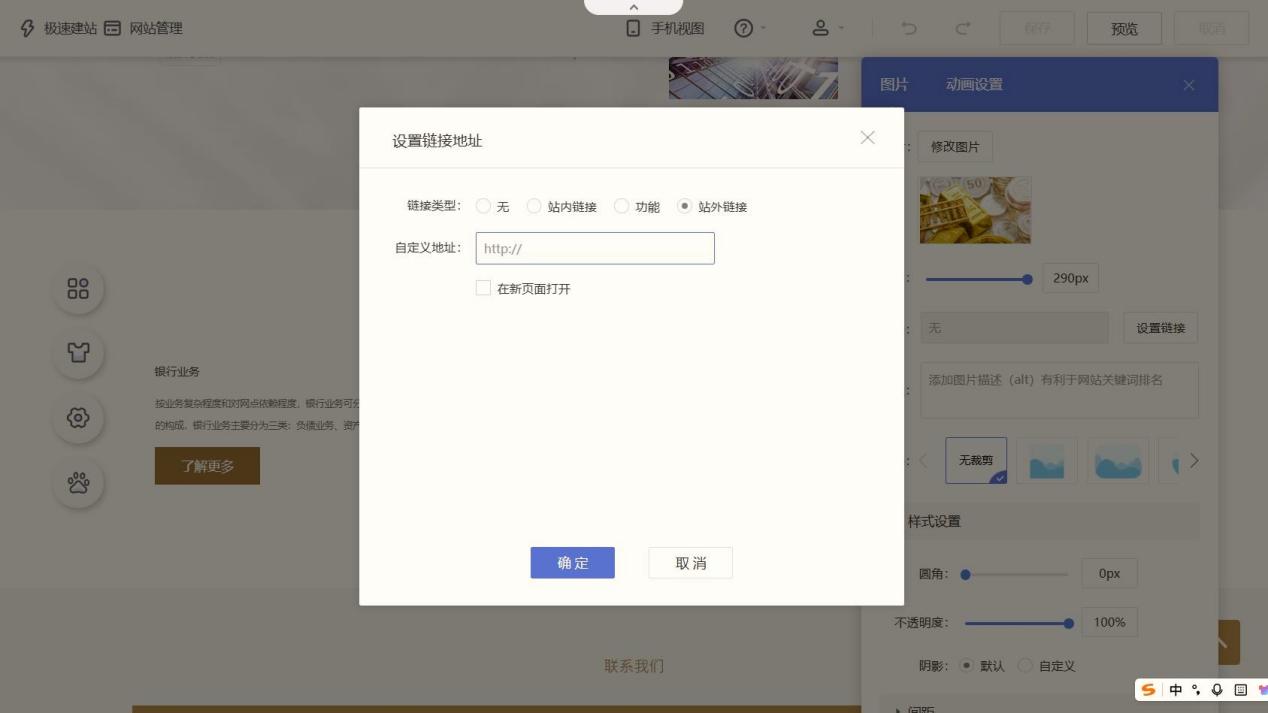The width and height of the screenshot is (1268, 713).
Task: Click the user account icon
Action: [821, 28]
